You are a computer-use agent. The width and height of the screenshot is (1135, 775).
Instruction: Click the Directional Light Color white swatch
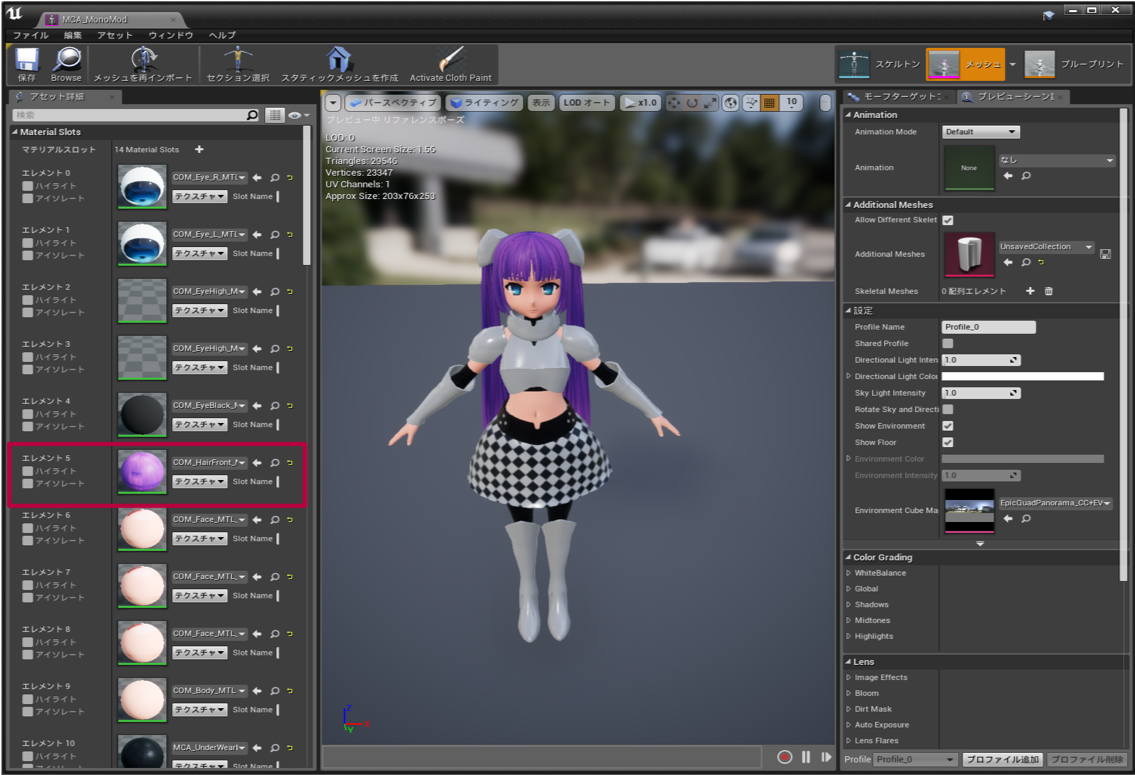(1023, 377)
